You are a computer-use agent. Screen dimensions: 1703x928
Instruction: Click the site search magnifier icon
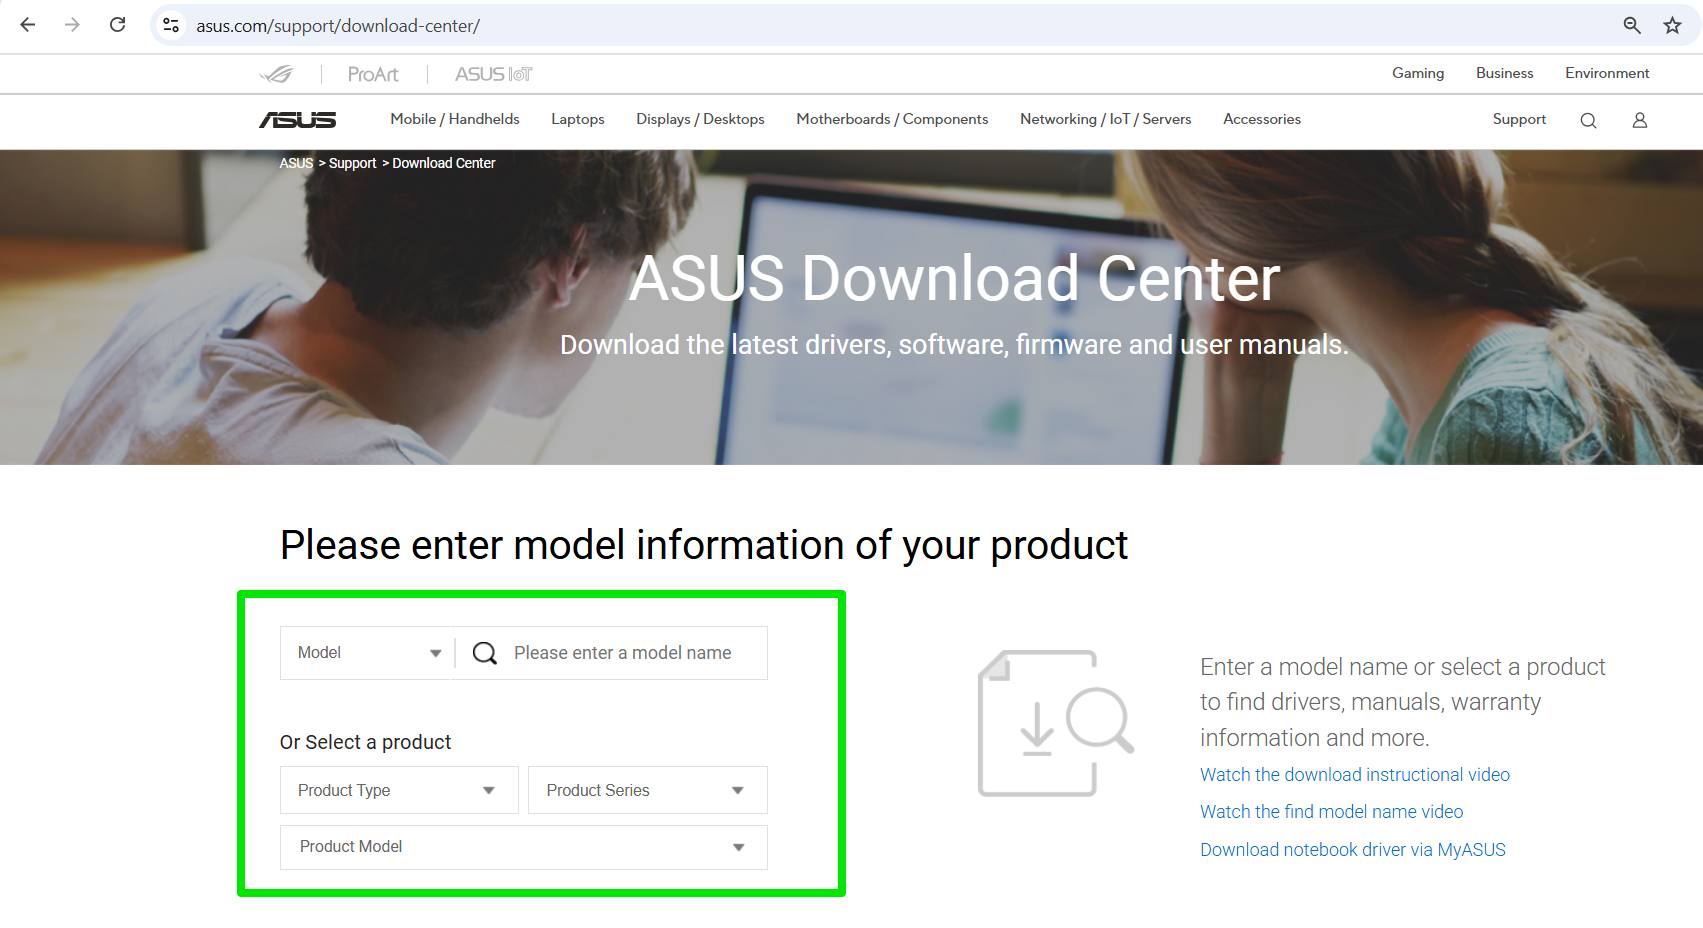[x=1588, y=121]
